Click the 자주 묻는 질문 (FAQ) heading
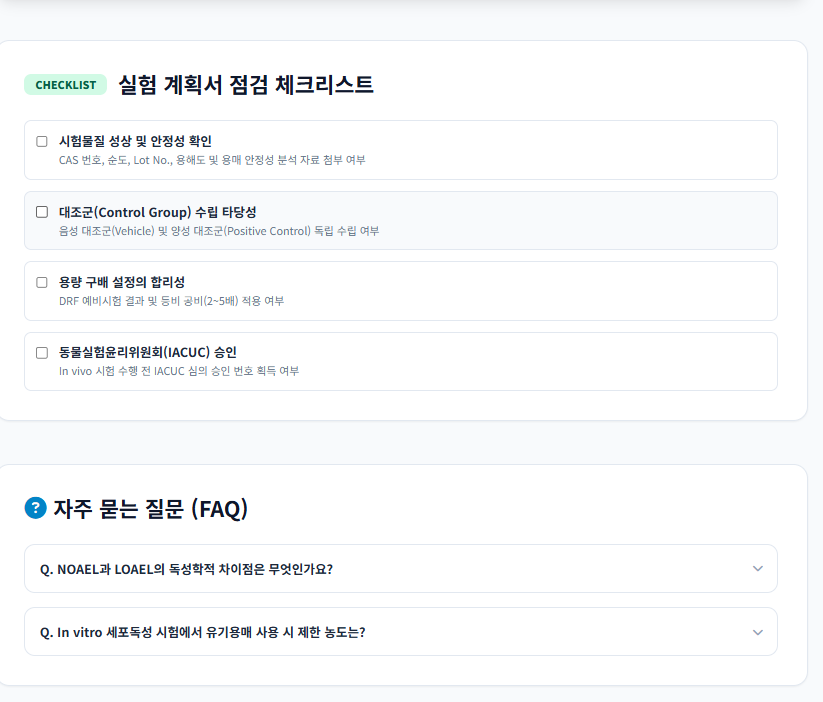The height and width of the screenshot is (702, 823). 151,509
